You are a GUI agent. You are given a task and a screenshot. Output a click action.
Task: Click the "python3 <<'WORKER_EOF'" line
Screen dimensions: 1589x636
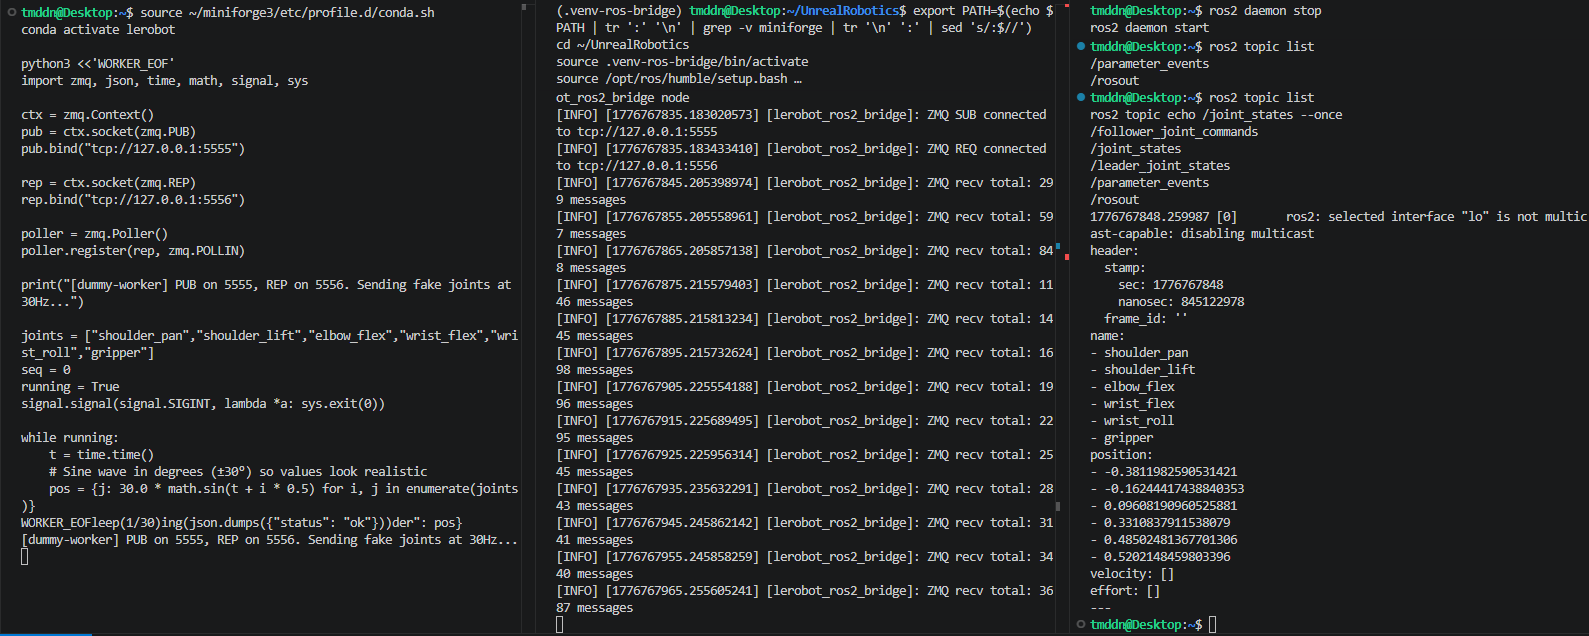pyautogui.click(x=96, y=63)
